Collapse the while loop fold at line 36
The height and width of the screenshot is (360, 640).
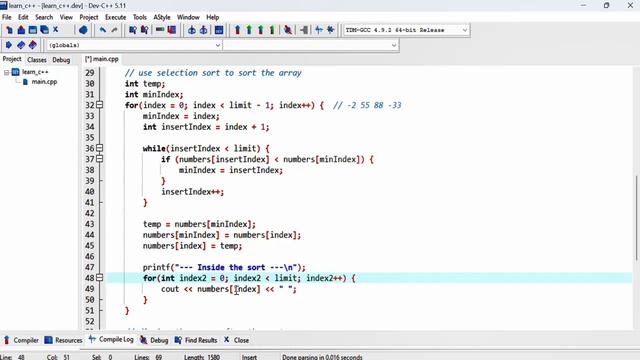pos(99,148)
